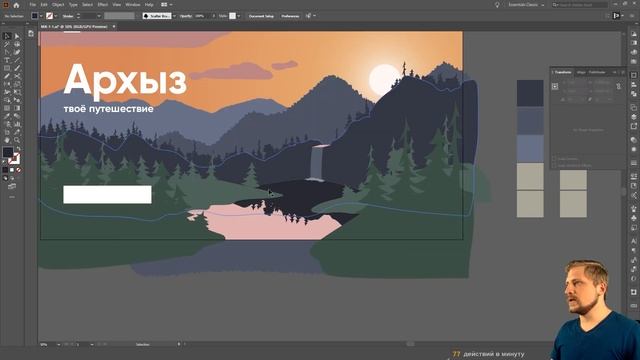Enable the Scale Strokes & Effects checkbox
This screenshot has height=360, width=640.
click(x=554, y=165)
